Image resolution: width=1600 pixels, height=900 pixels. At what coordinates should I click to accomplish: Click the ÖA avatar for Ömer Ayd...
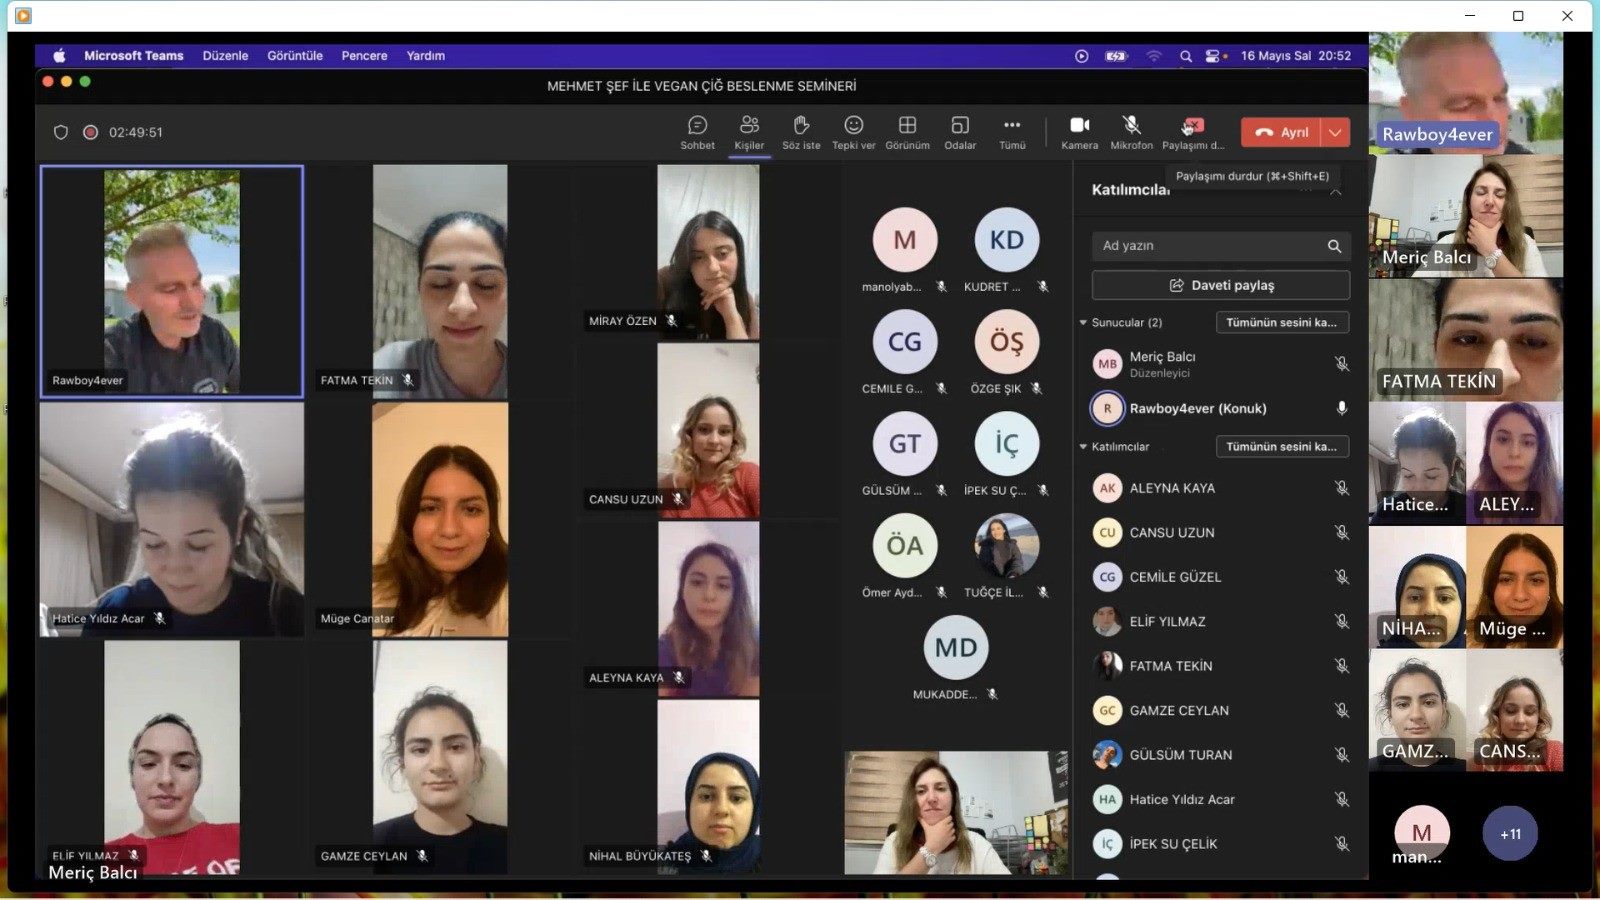coord(905,546)
